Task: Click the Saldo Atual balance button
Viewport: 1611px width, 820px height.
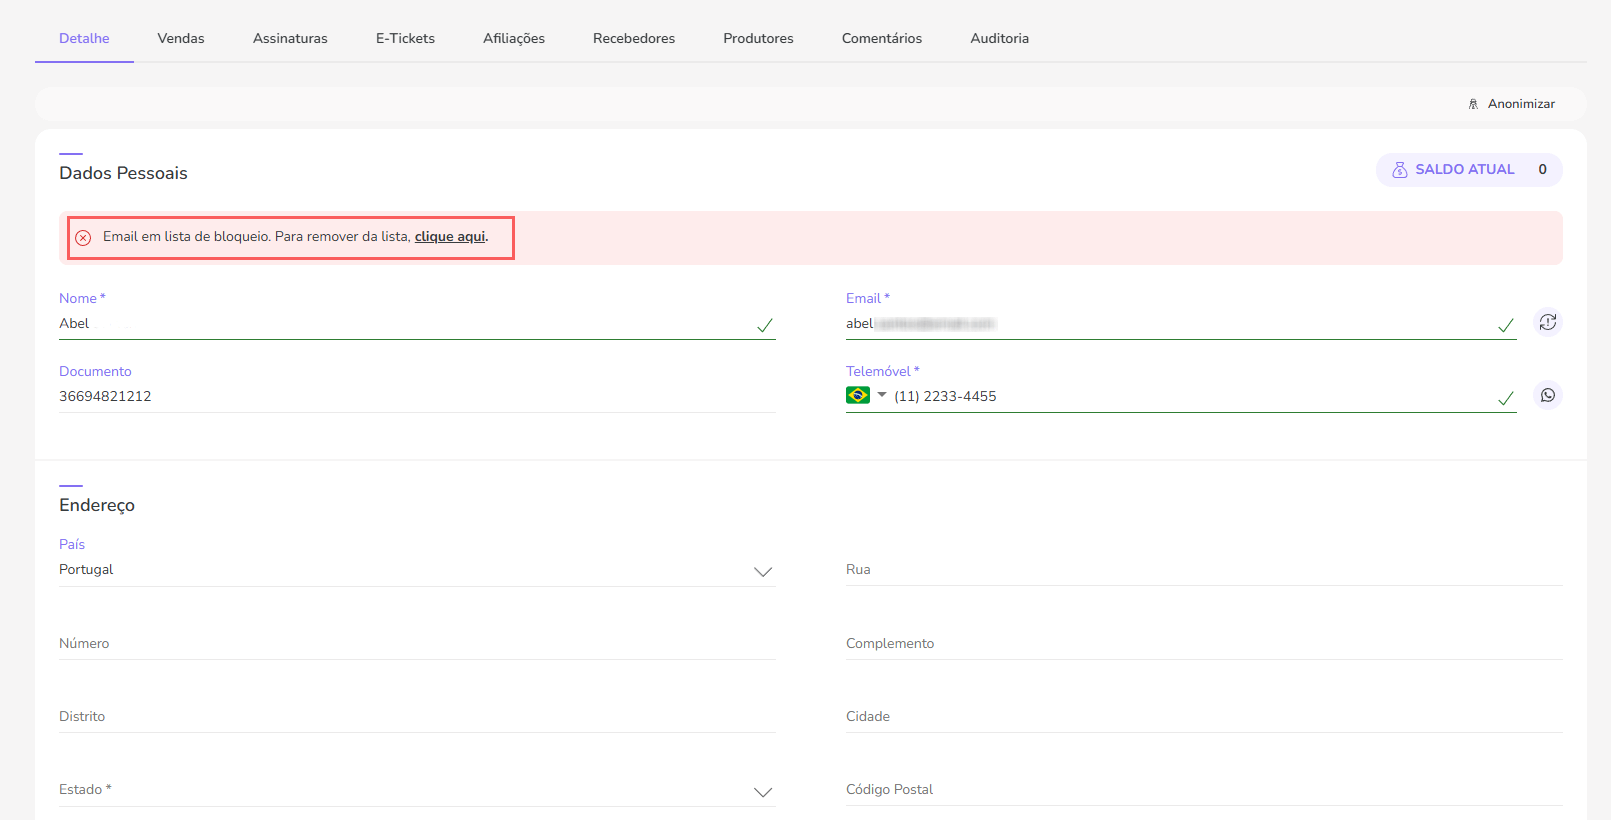Action: tap(1468, 170)
